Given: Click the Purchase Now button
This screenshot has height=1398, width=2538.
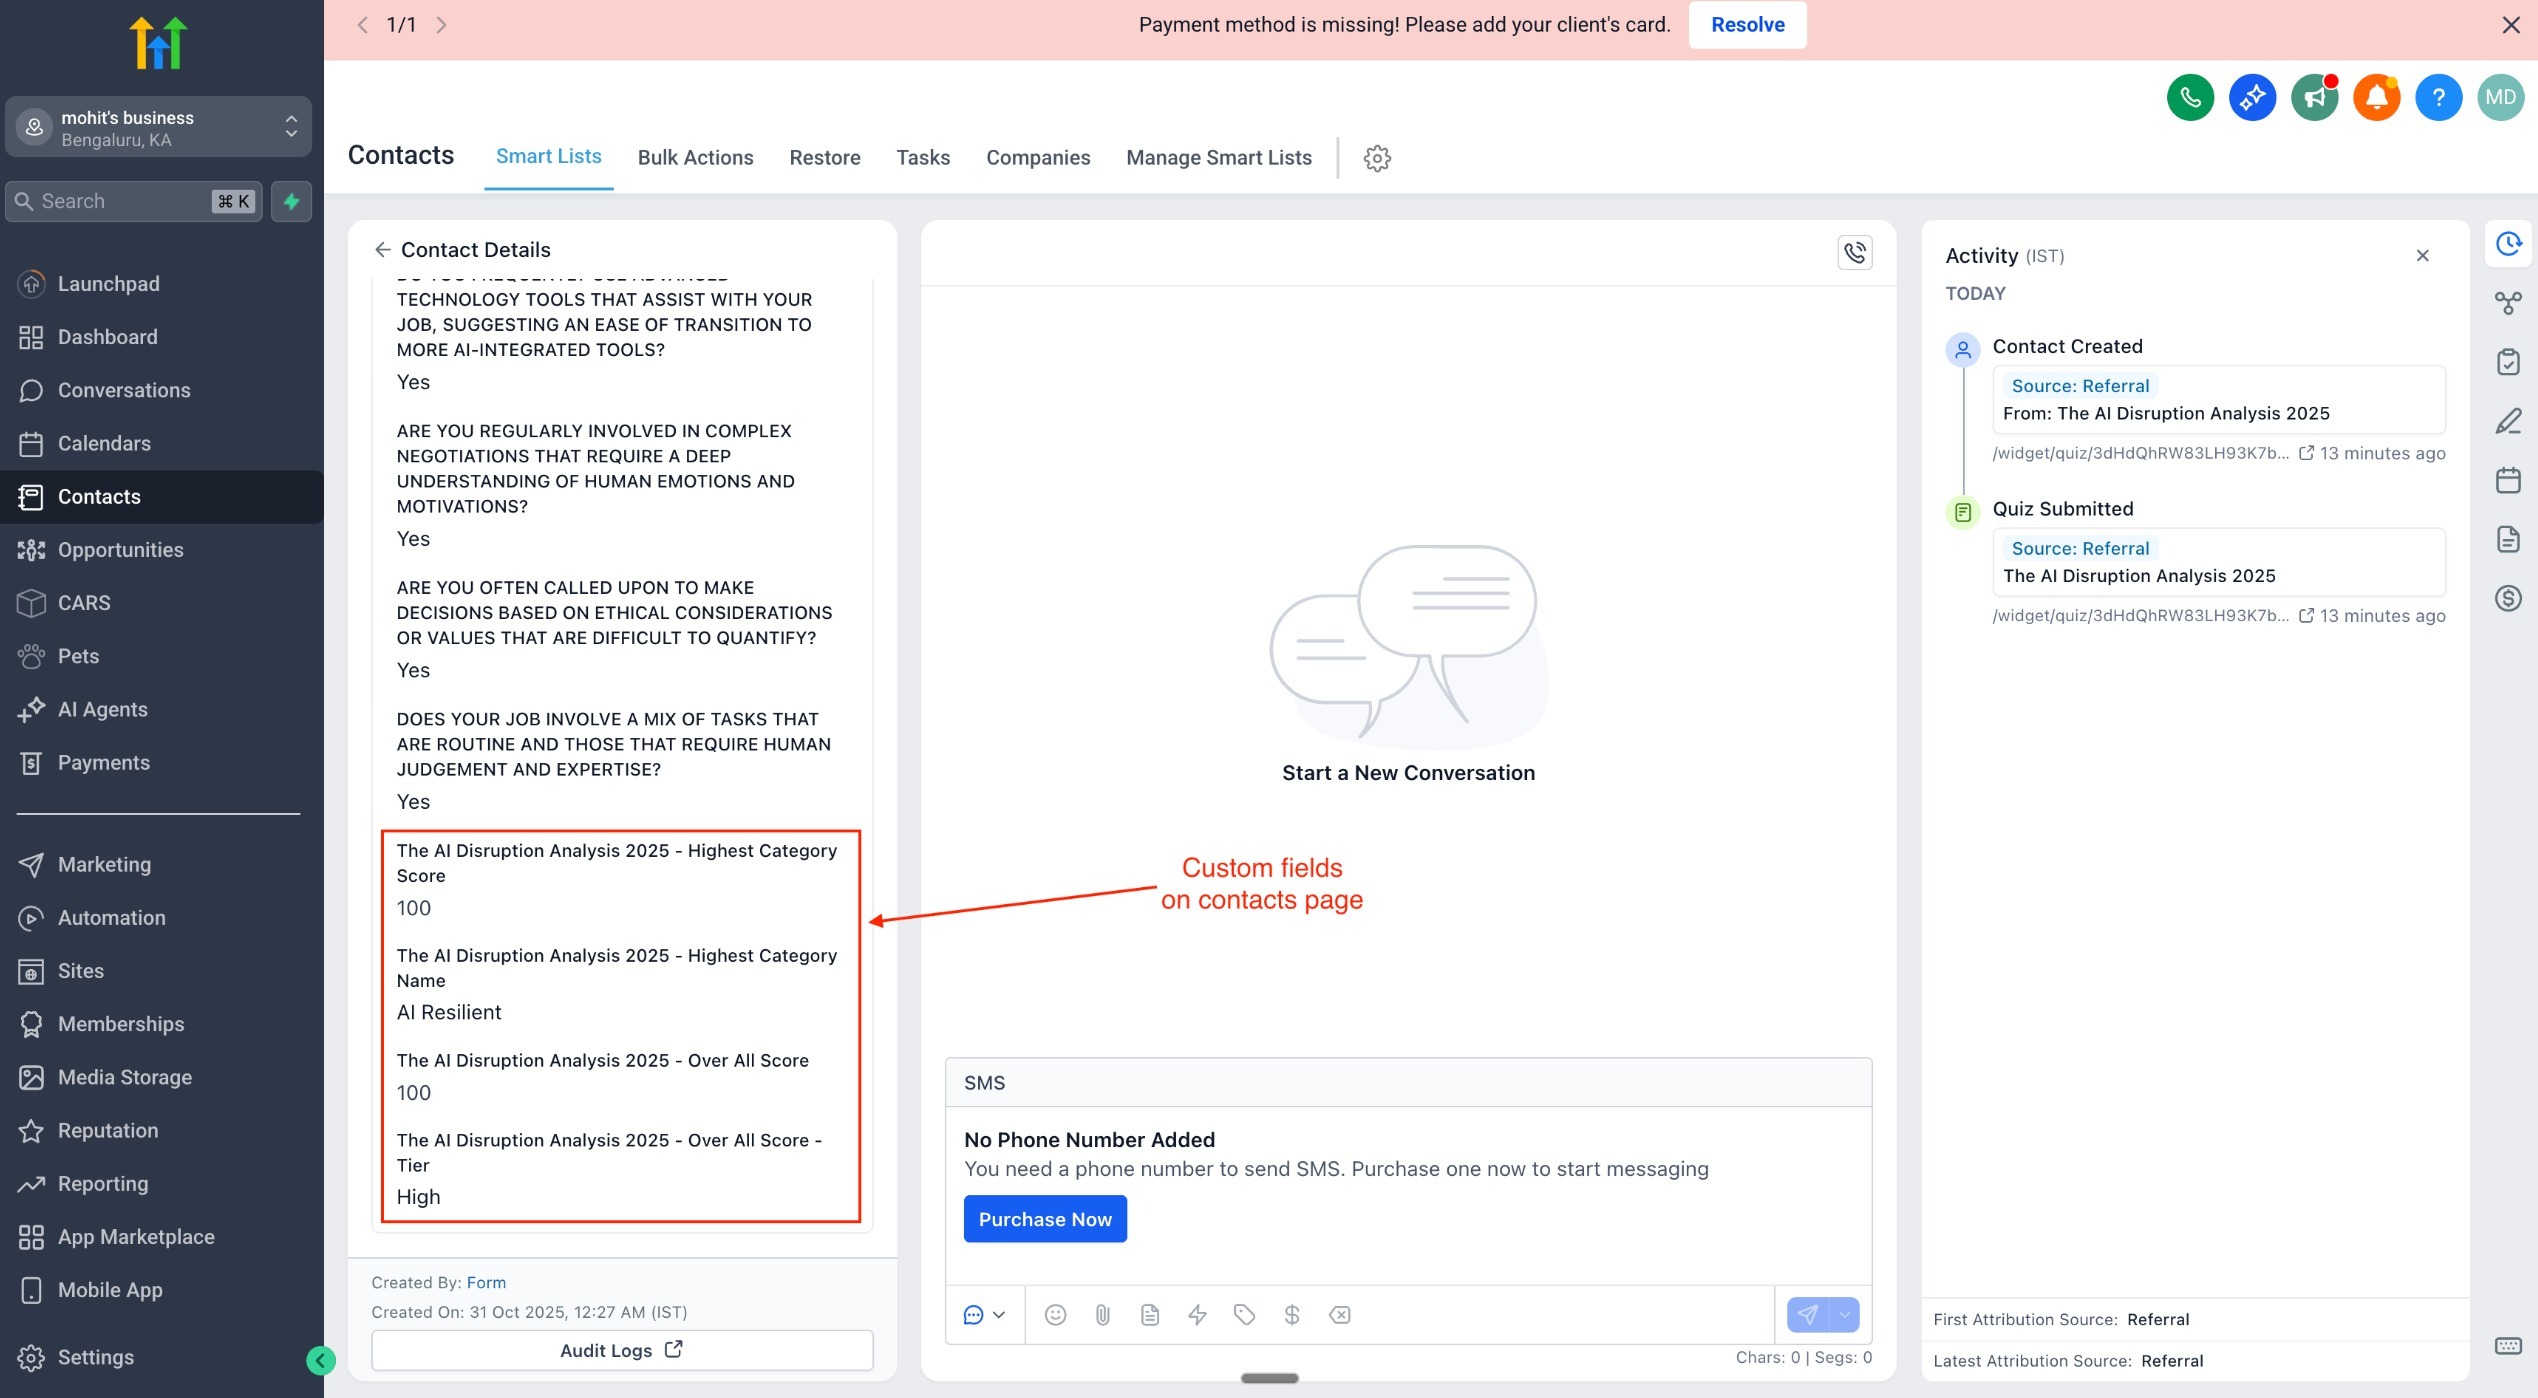Looking at the screenshot, I should [1044, 1219].
